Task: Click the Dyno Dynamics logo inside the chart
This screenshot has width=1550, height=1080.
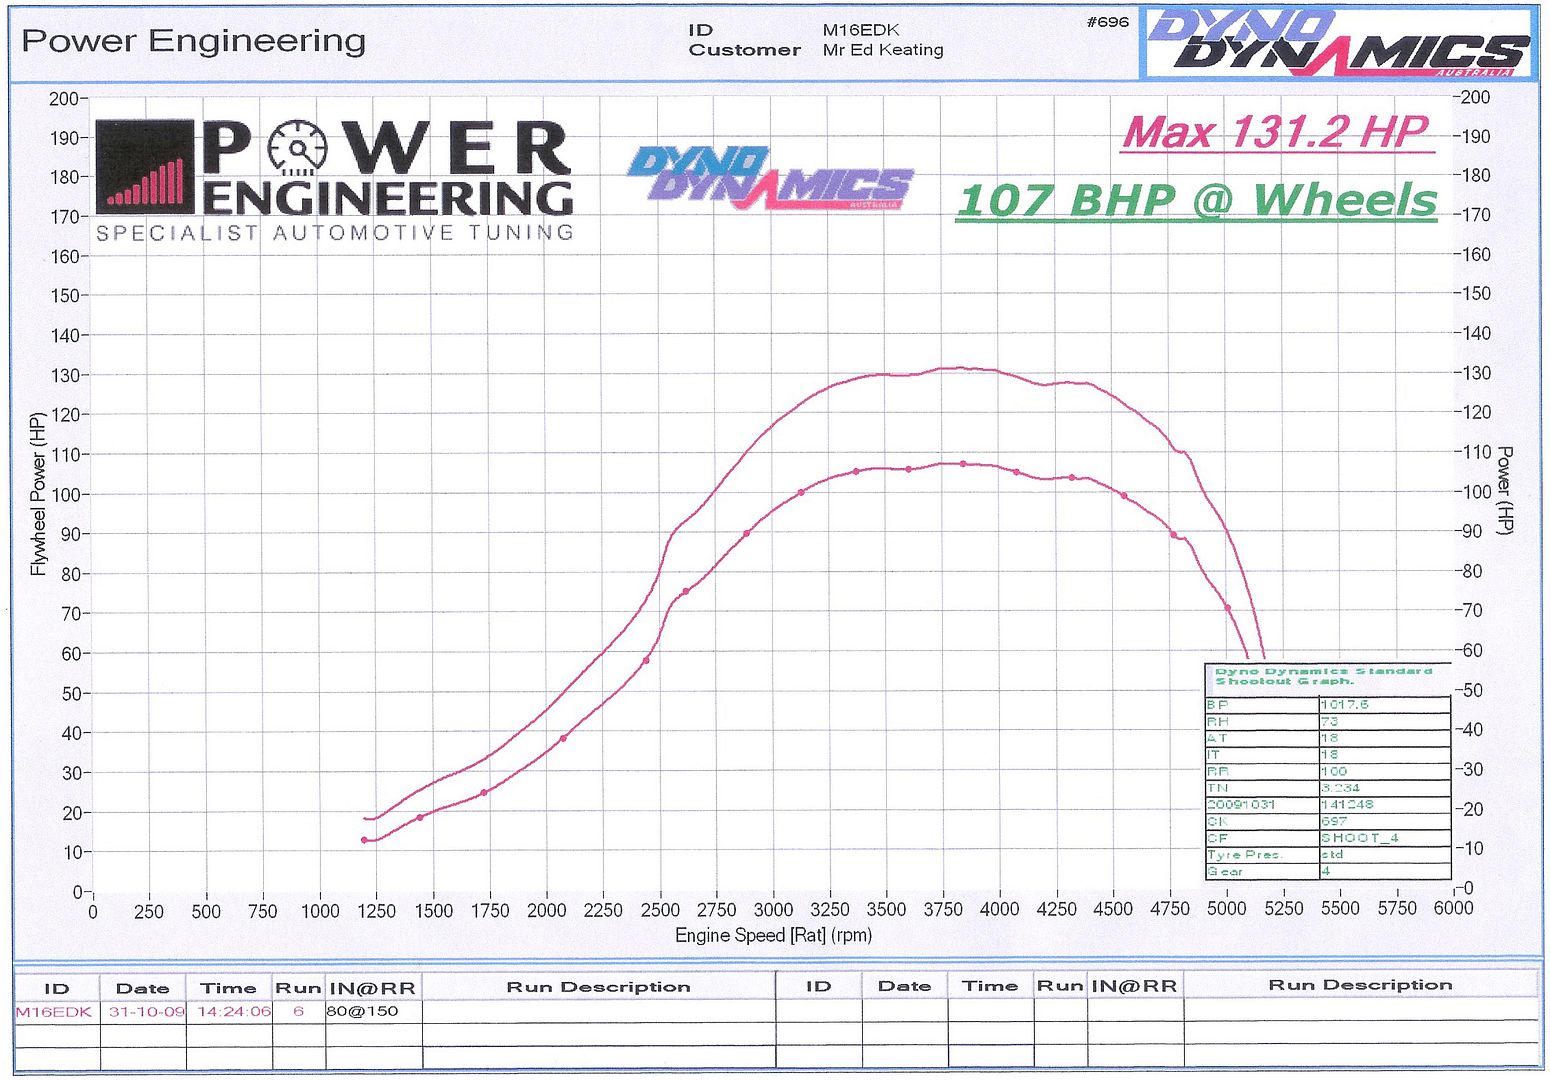Action: coord(770,178)
